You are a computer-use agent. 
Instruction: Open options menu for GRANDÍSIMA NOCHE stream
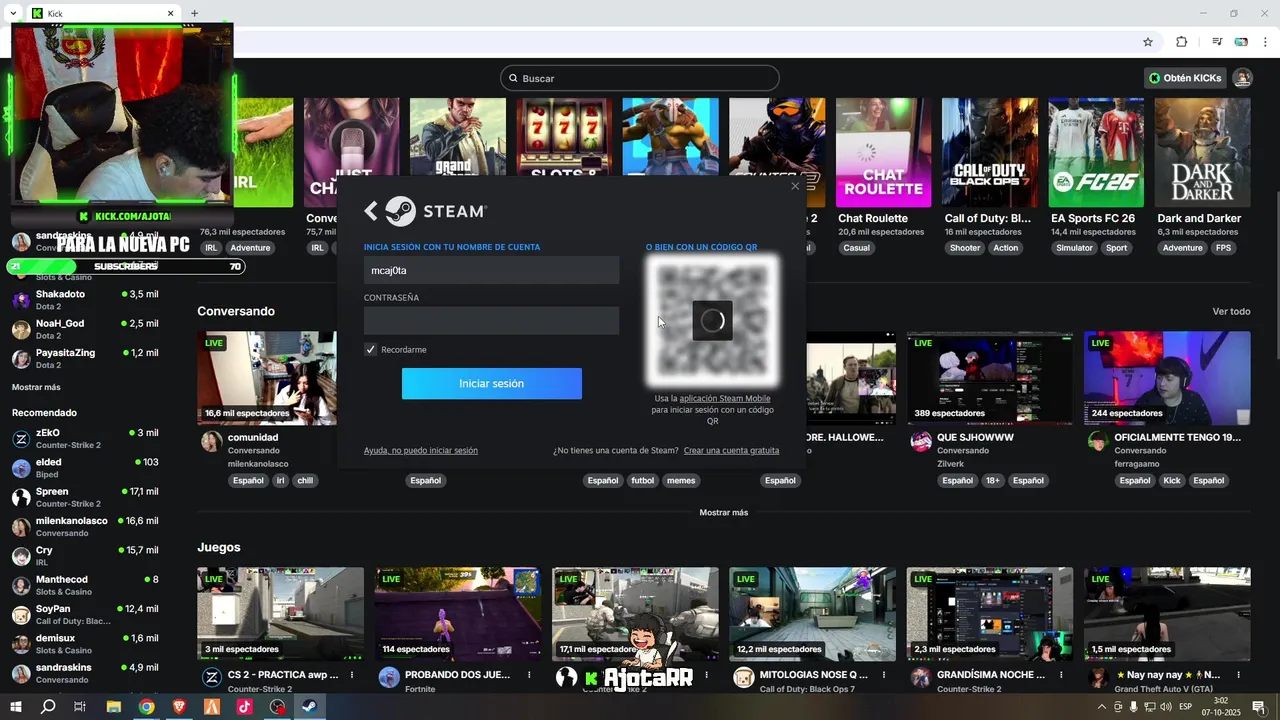[x=1061, y=675]
